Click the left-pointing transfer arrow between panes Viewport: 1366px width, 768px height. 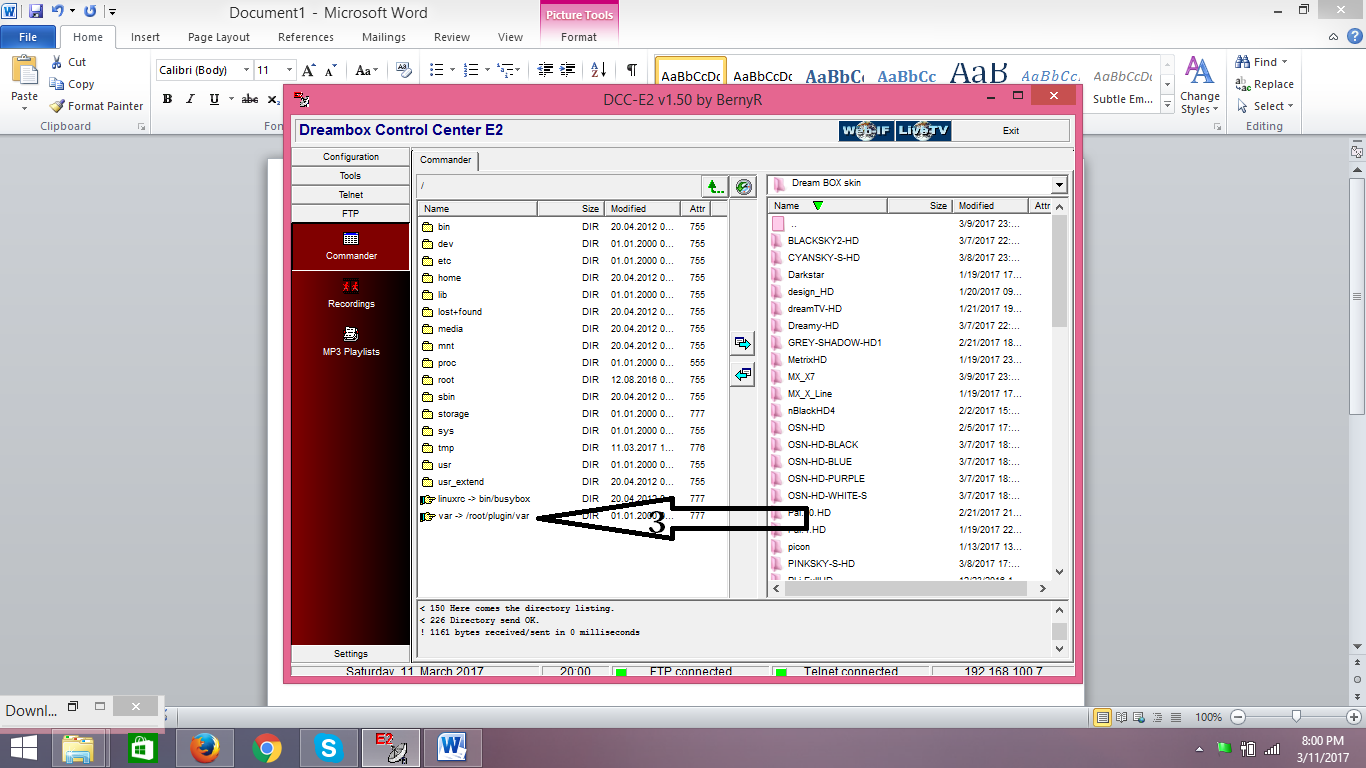pos(742,375)
